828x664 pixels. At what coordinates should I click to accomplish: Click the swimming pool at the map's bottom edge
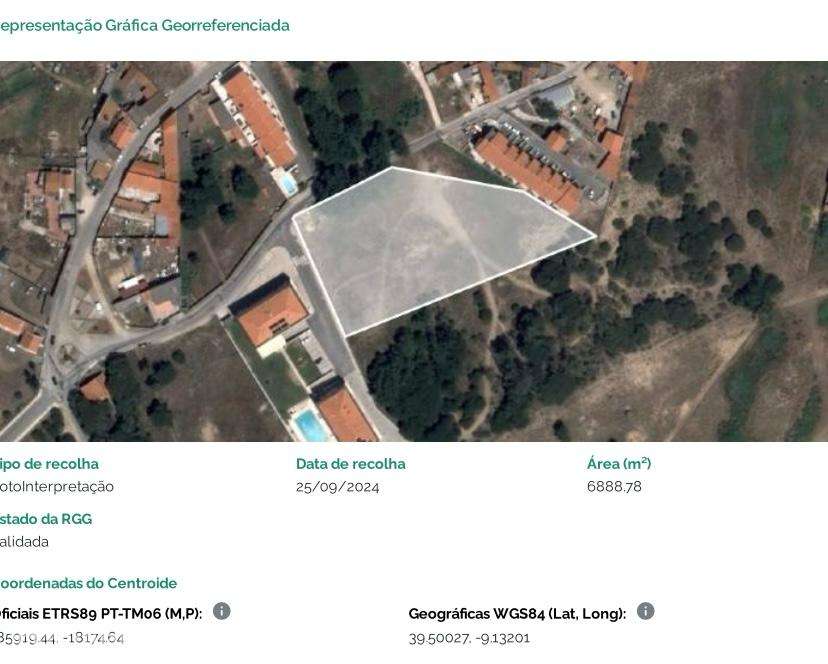(311, 427)
